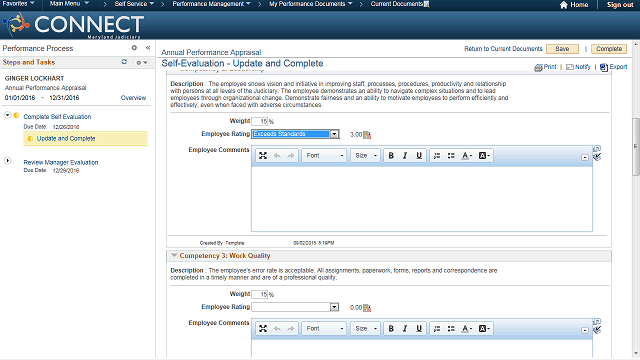The image size is (640, 360).
Task: Open the Main Menu dropdown
Action: tap(69, 4)
